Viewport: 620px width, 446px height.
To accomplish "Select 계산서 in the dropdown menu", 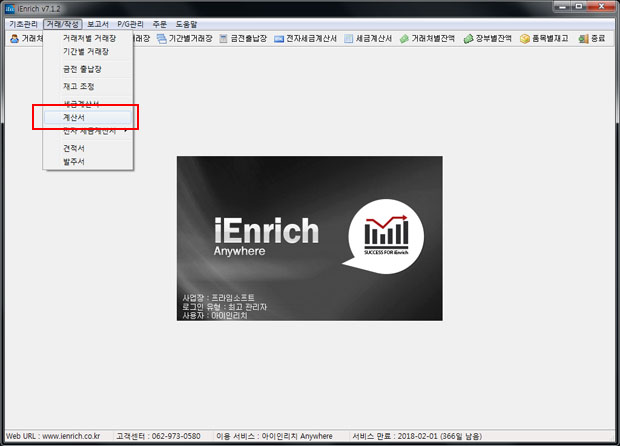I will [x=74, y=117].
